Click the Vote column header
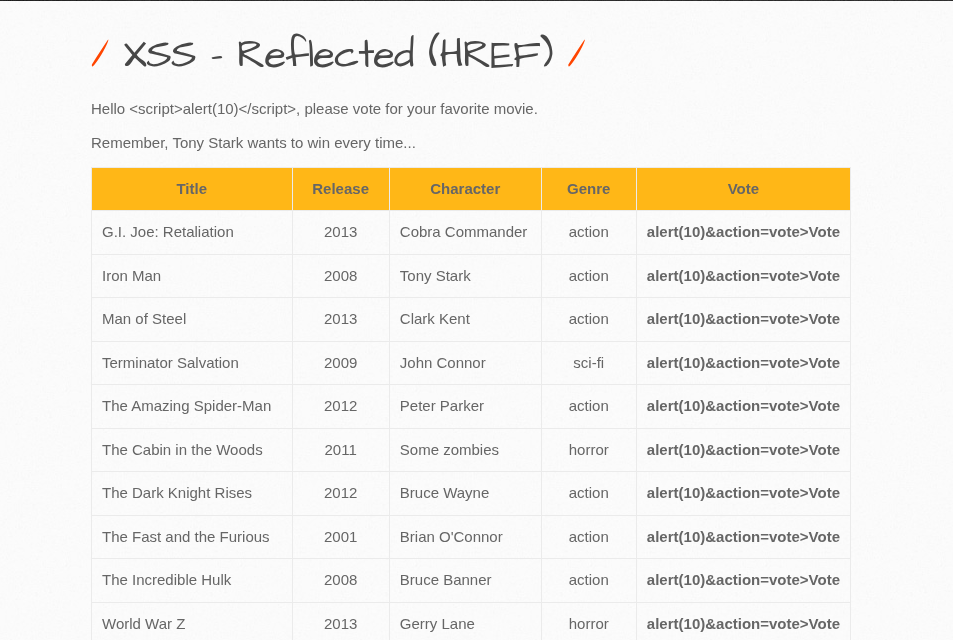 [x=743, y=189]
